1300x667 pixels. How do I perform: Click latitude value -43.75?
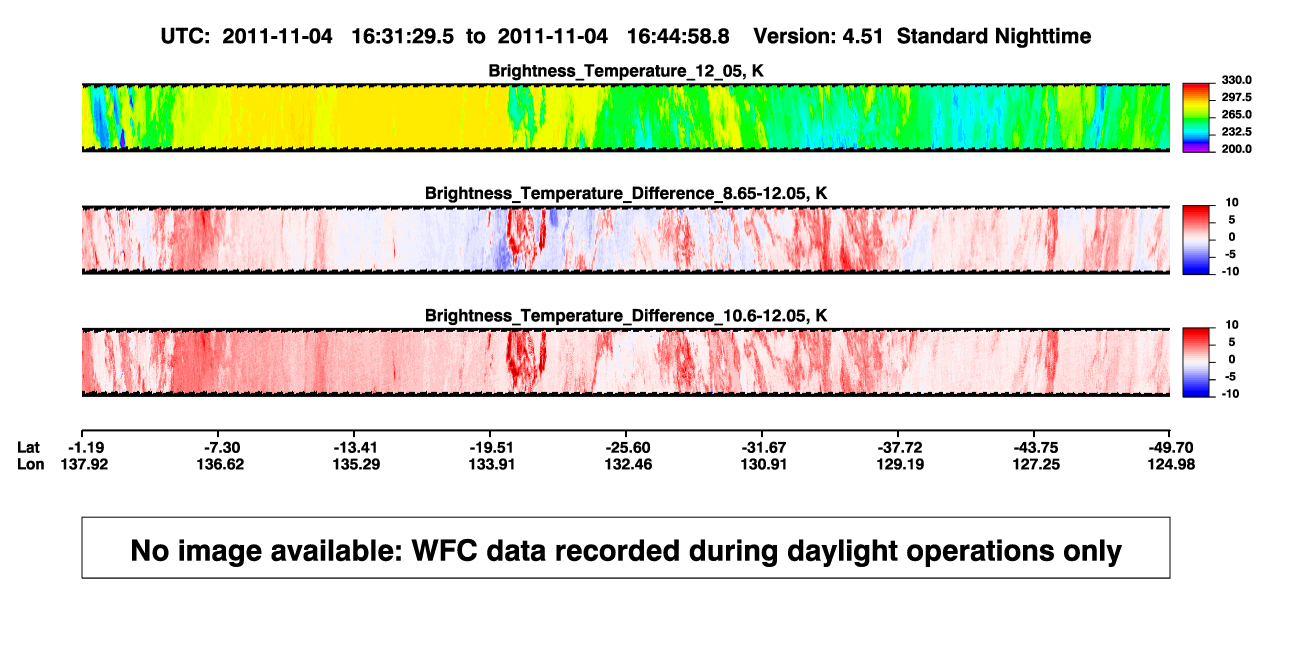1037,447
